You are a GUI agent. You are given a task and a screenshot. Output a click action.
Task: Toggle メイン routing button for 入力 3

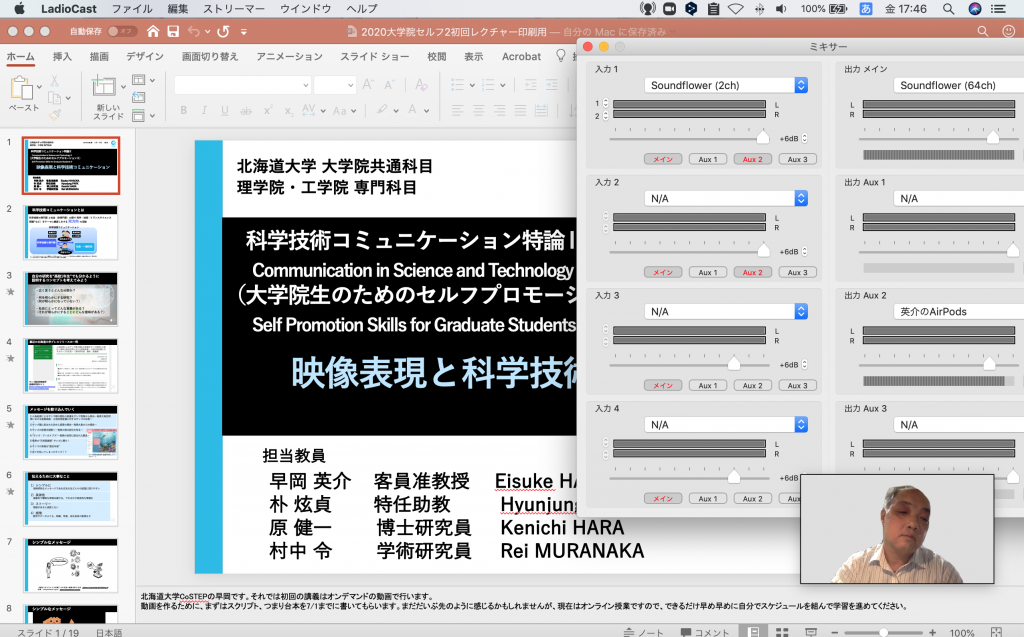click(x=663, y=385)
